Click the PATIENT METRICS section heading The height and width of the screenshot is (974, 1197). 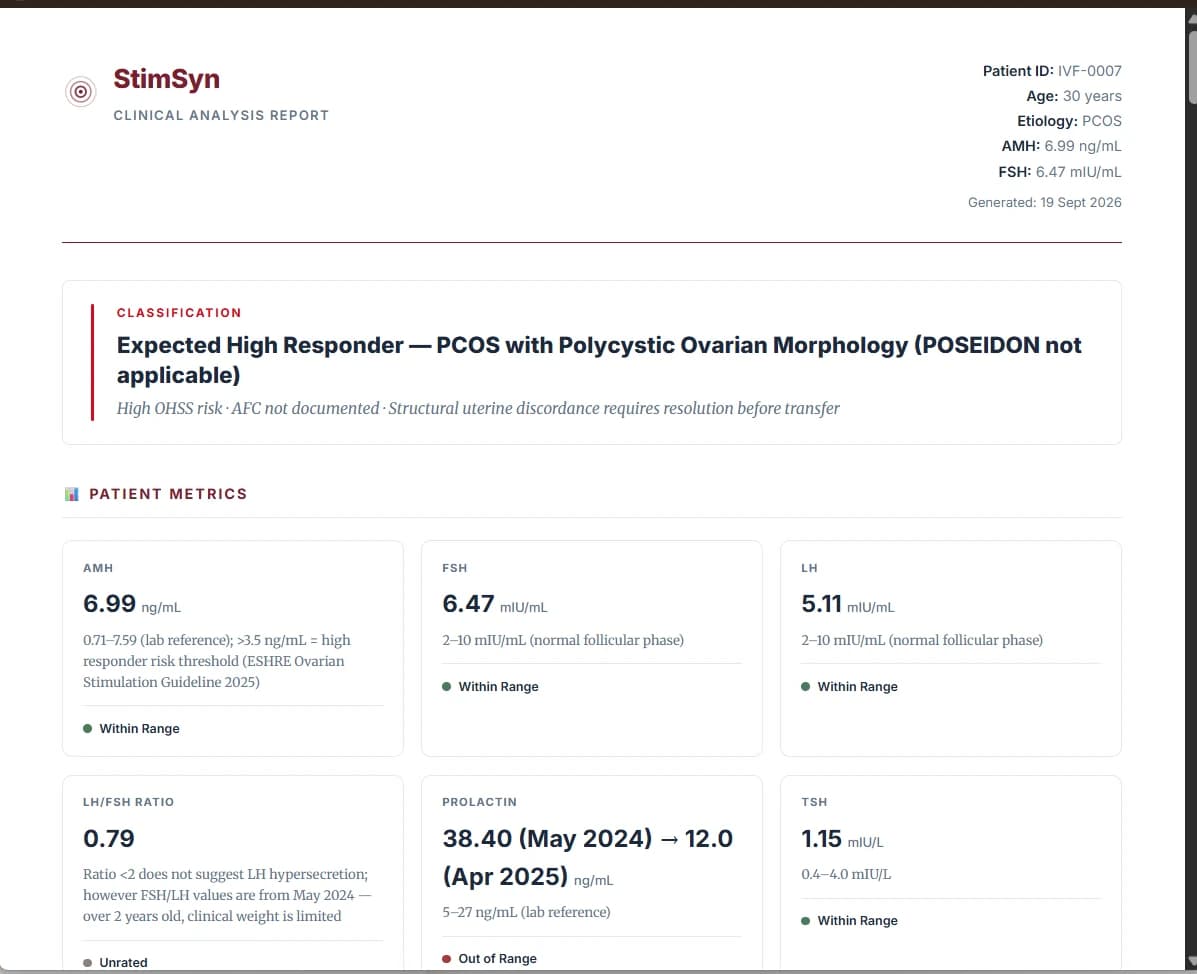[x=168, y=494]
